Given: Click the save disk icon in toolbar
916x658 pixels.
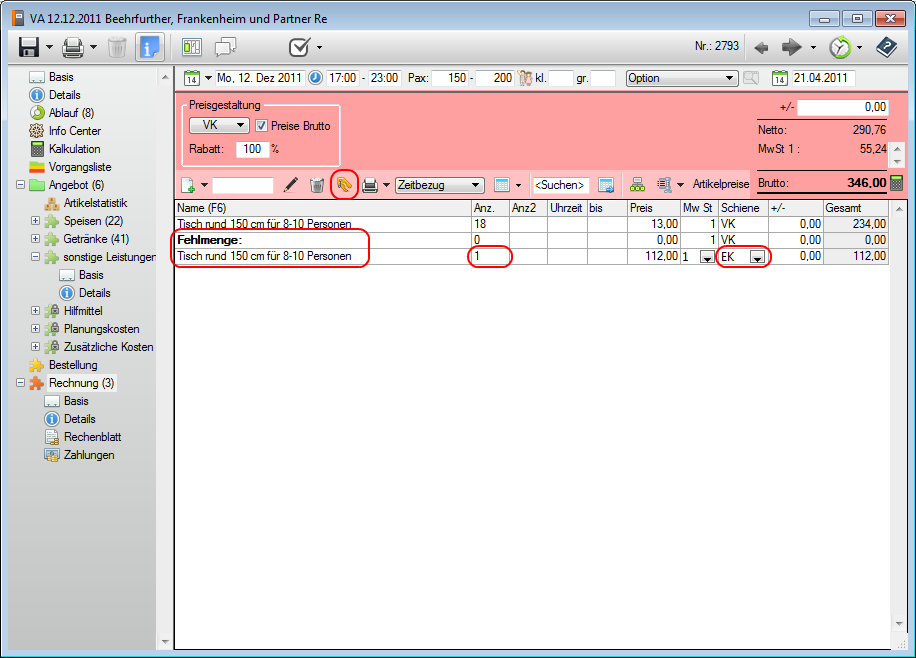Looking at the screenshot, I should pyautogui.click(x=28, y=47).
